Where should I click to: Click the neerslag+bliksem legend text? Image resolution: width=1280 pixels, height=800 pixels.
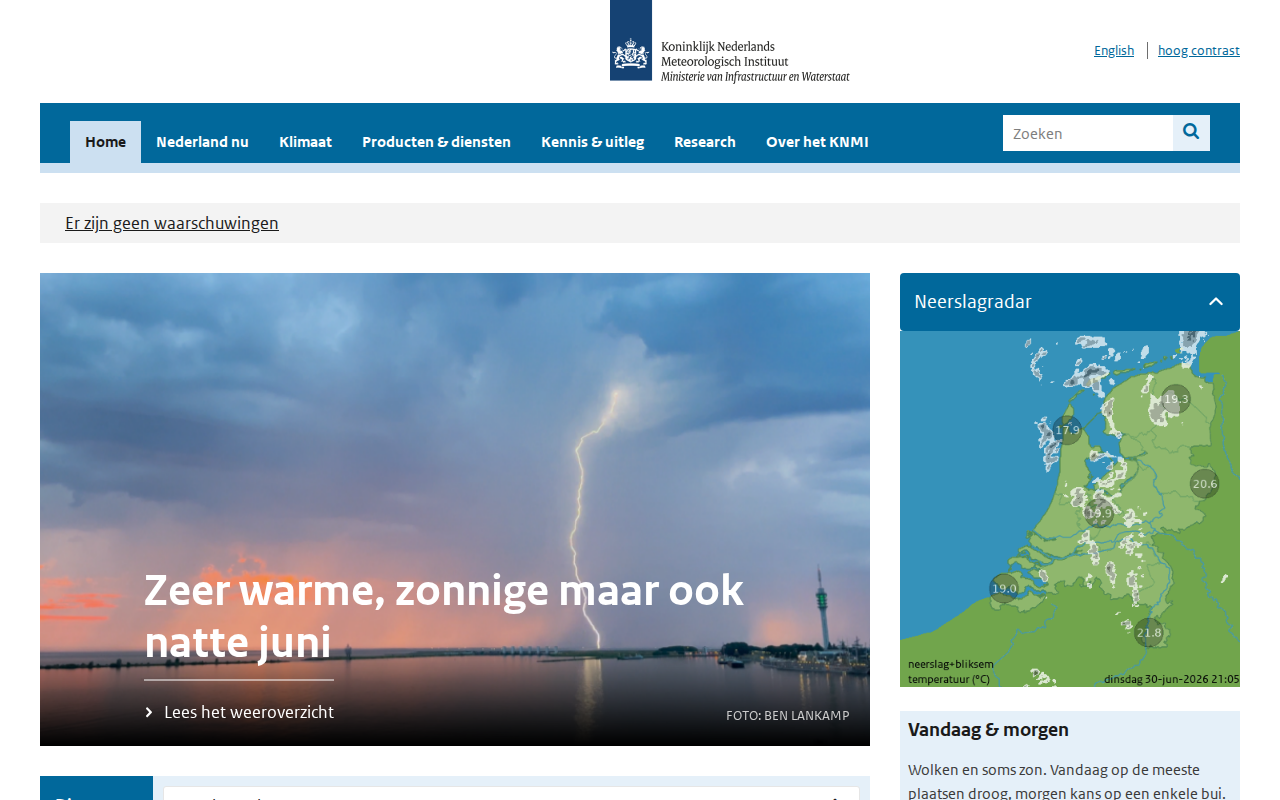coord(951,664)
